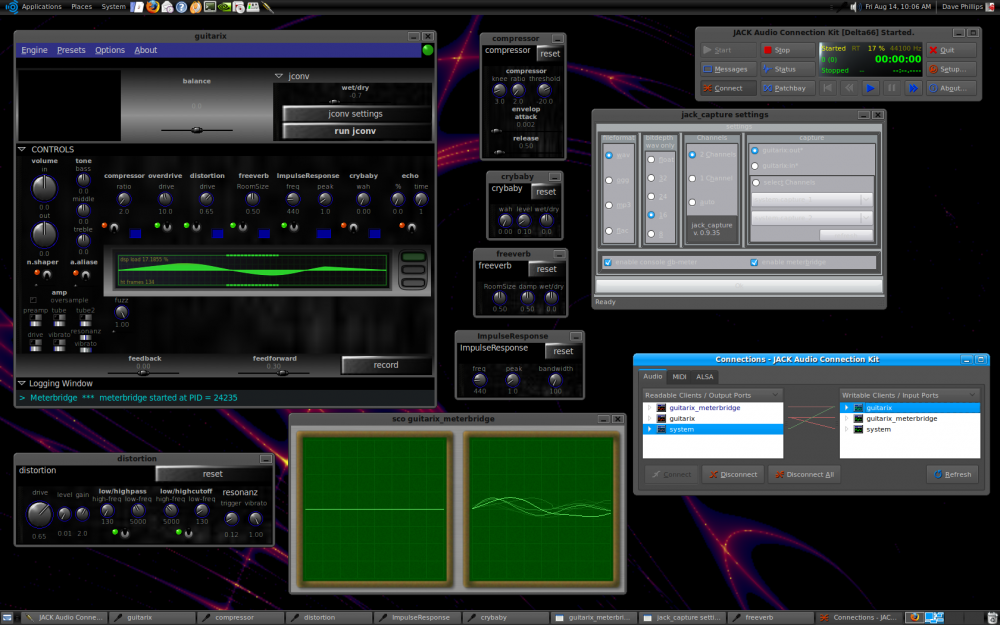Click the balance slider handle
This screenshot has height=625, width=1000.
(x=196, y=130)
